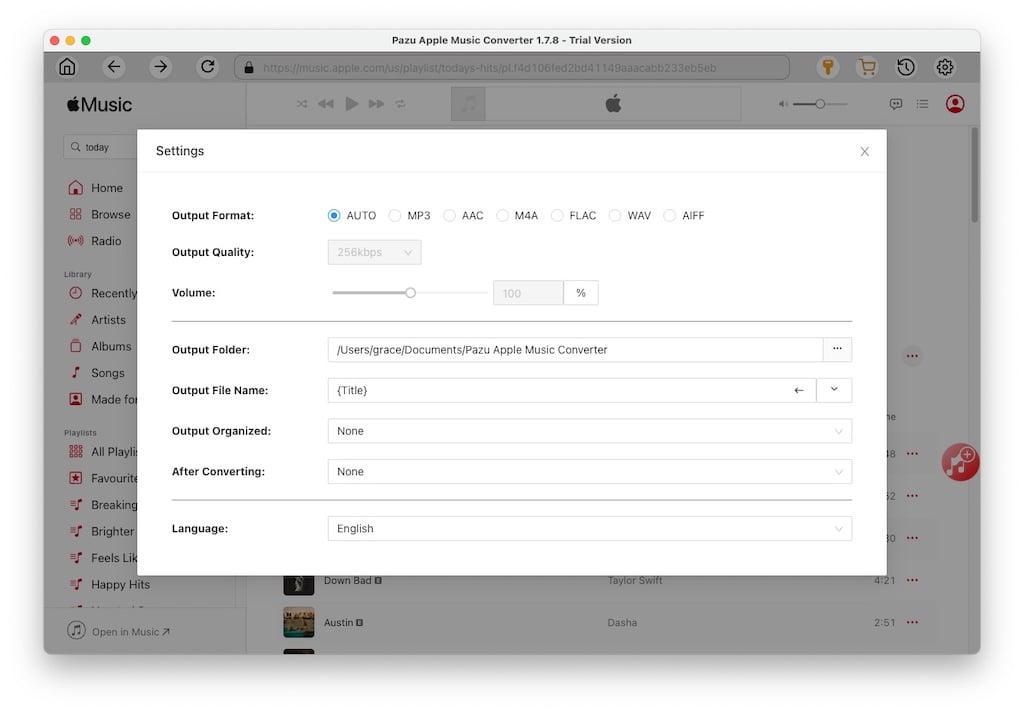Open the Language dropdown

[590, 528]
